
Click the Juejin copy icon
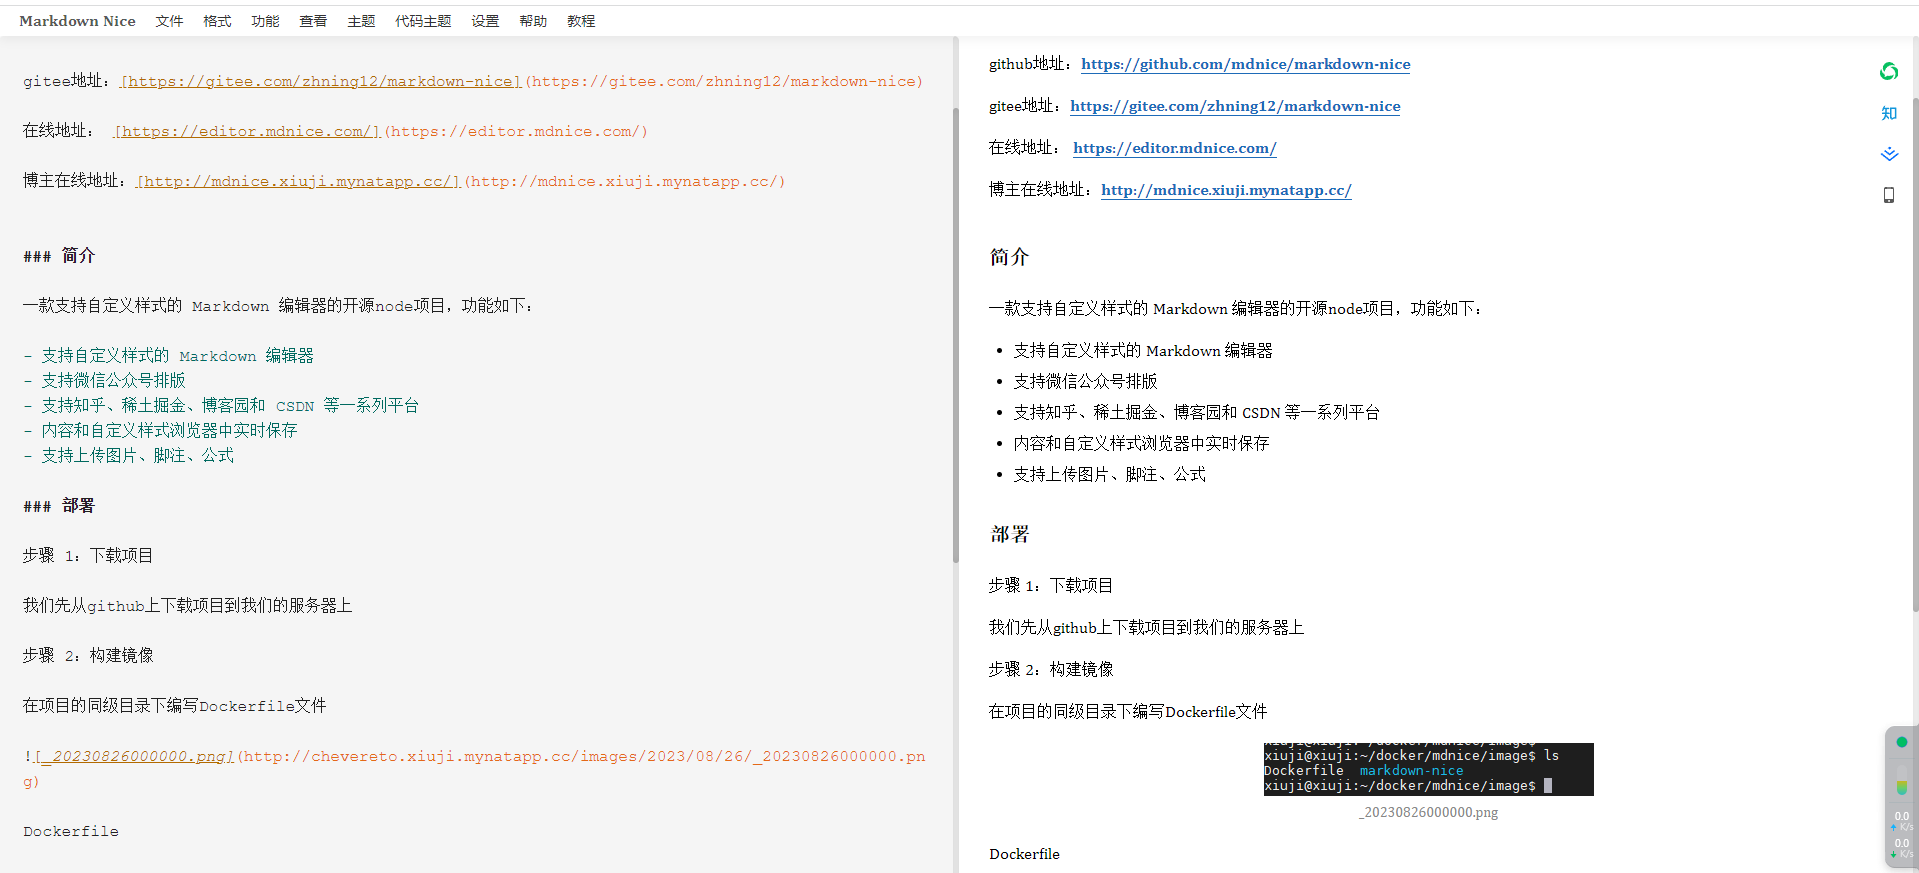[x=1888, y=154]
